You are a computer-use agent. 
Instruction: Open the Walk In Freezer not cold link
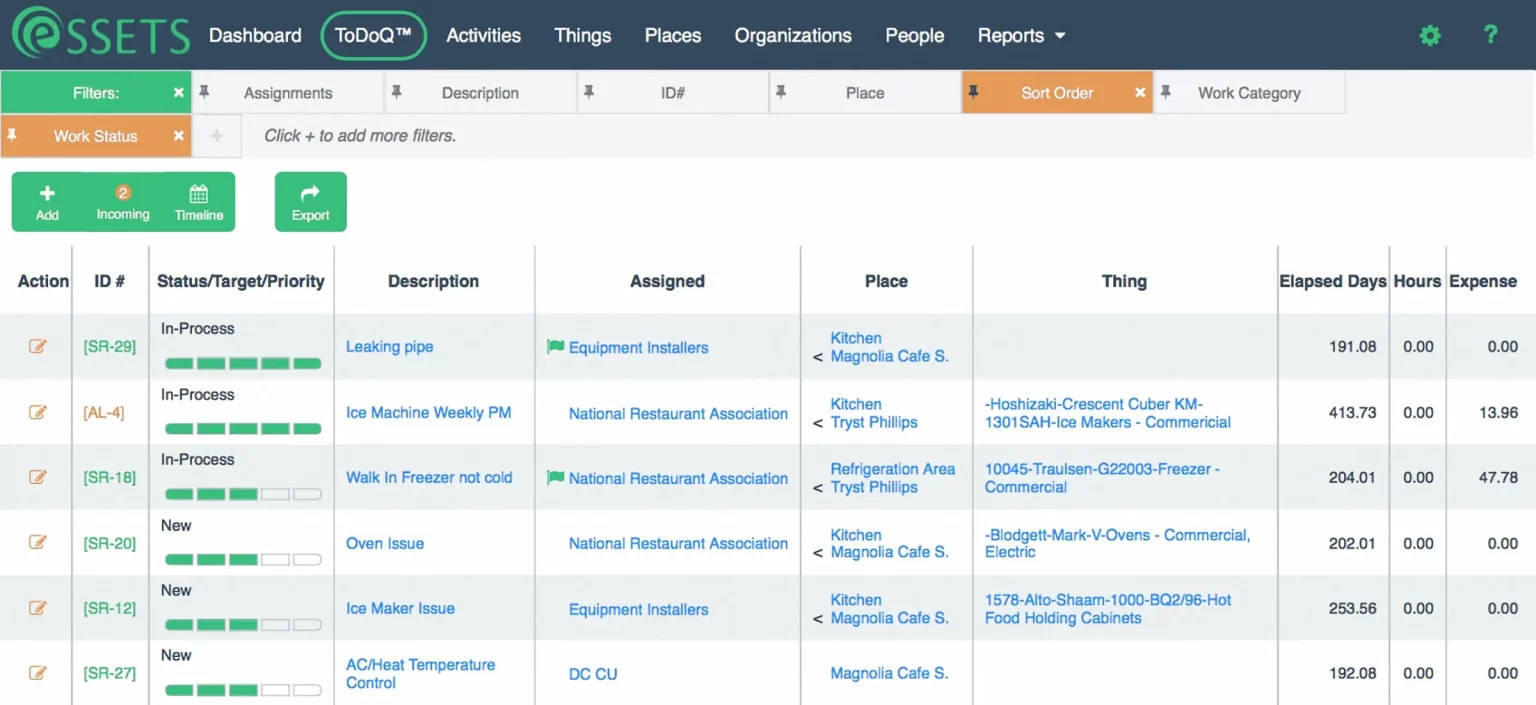click(429, 478)
